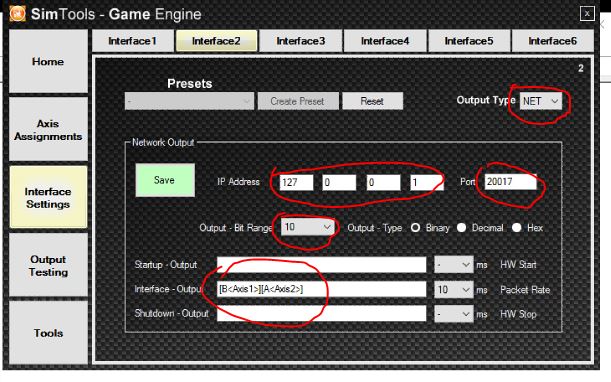Select Interface Settings in sidebar
The image size is (611, 382).
pyautogui.click(x=48, y=197)
